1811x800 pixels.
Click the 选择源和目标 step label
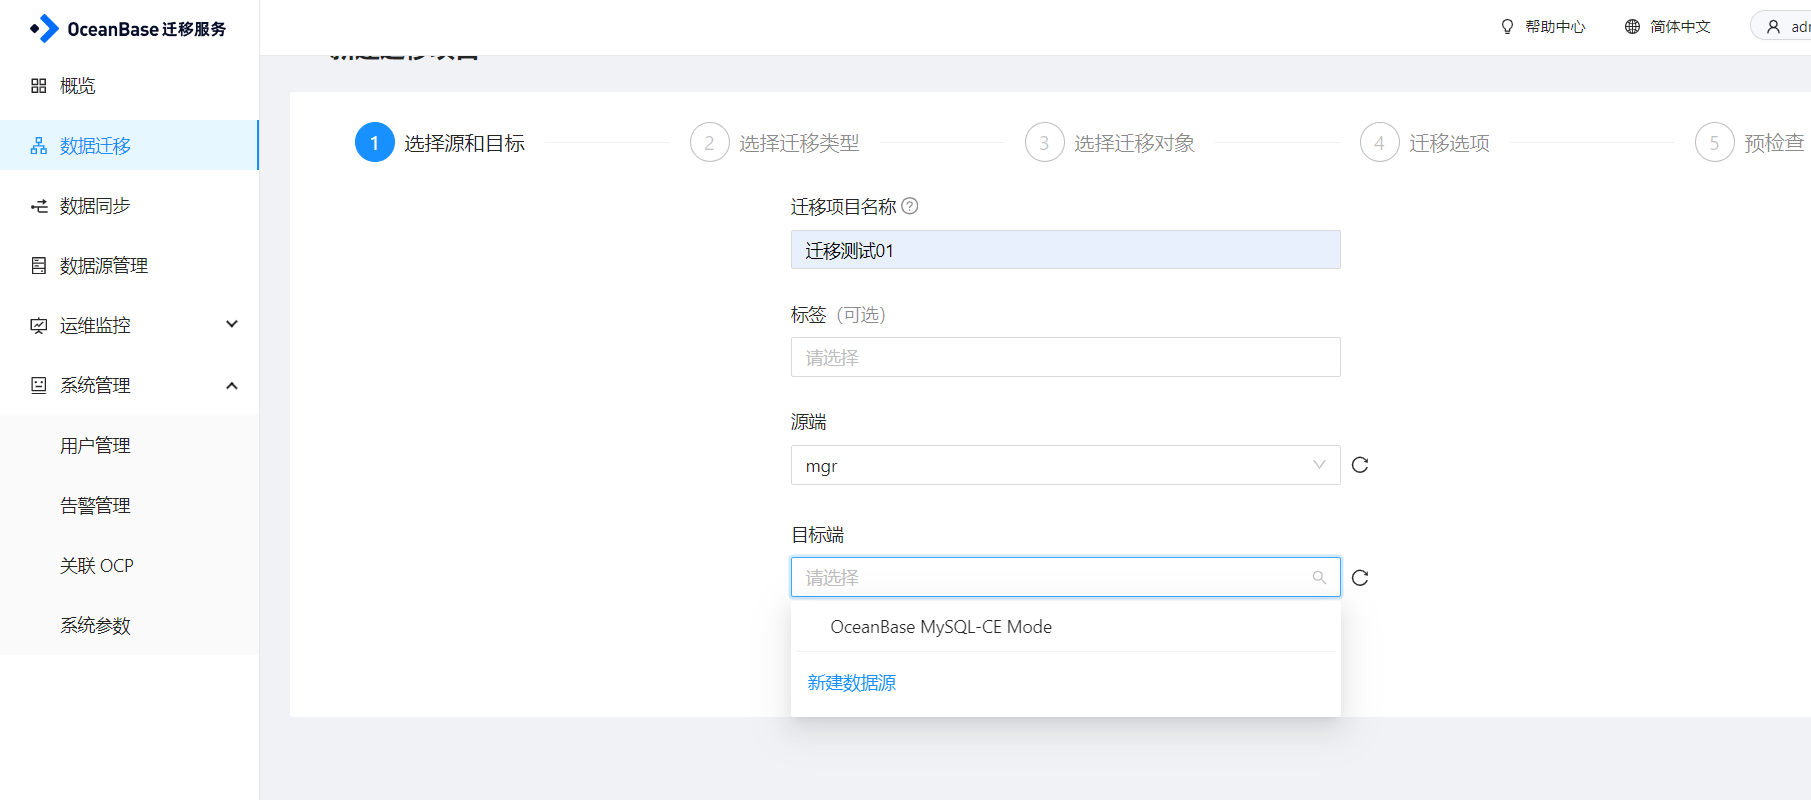pyautogui.click(x=464, y=143)
